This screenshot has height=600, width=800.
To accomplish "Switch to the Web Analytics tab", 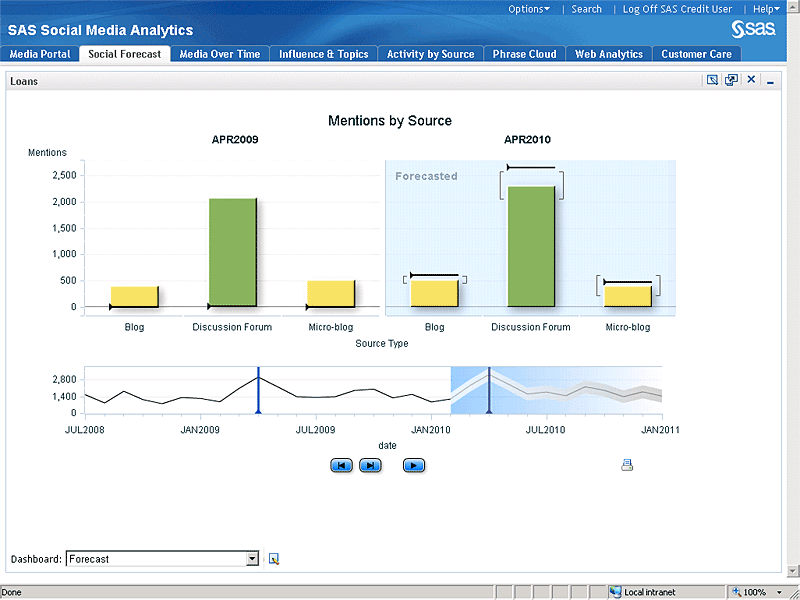I will (609, 54).
